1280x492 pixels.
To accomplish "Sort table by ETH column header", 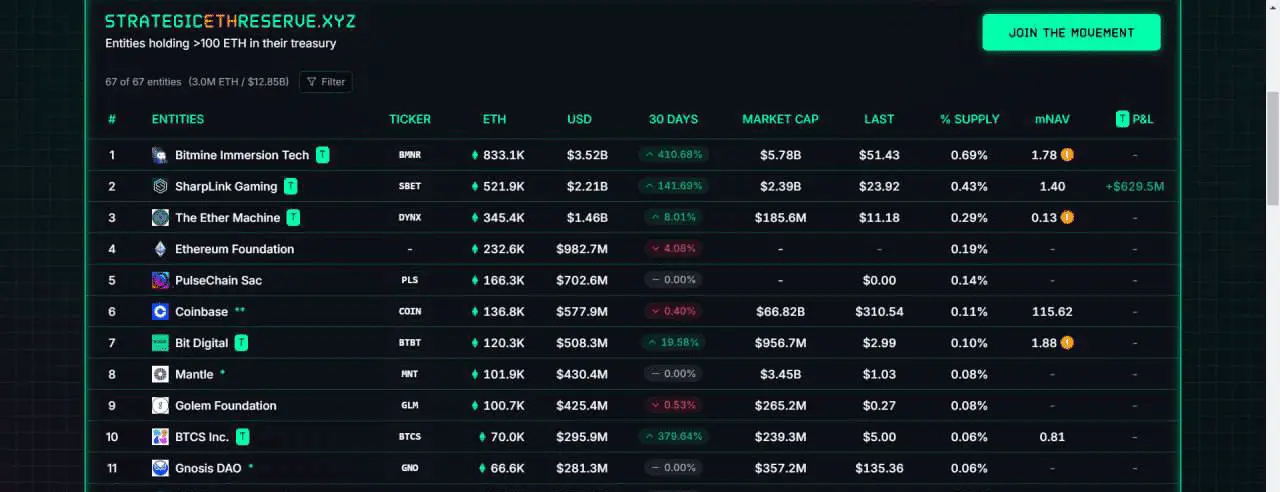I will click(494, 119).
